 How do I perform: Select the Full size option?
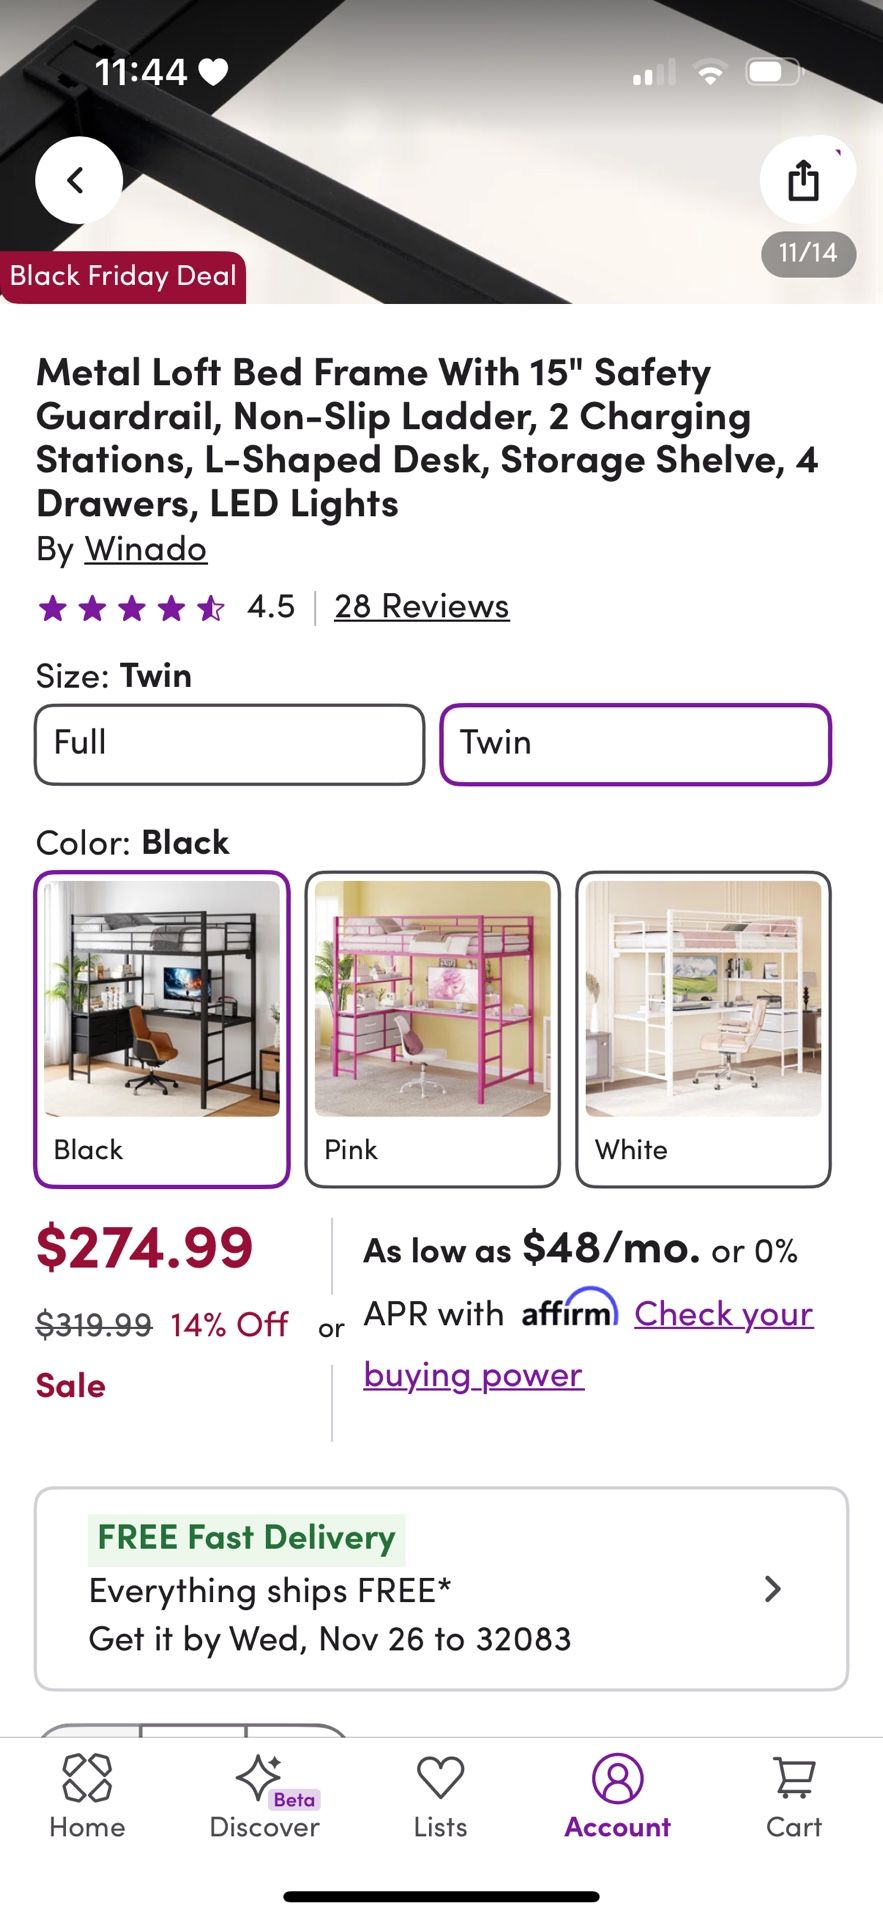[230, 744]
